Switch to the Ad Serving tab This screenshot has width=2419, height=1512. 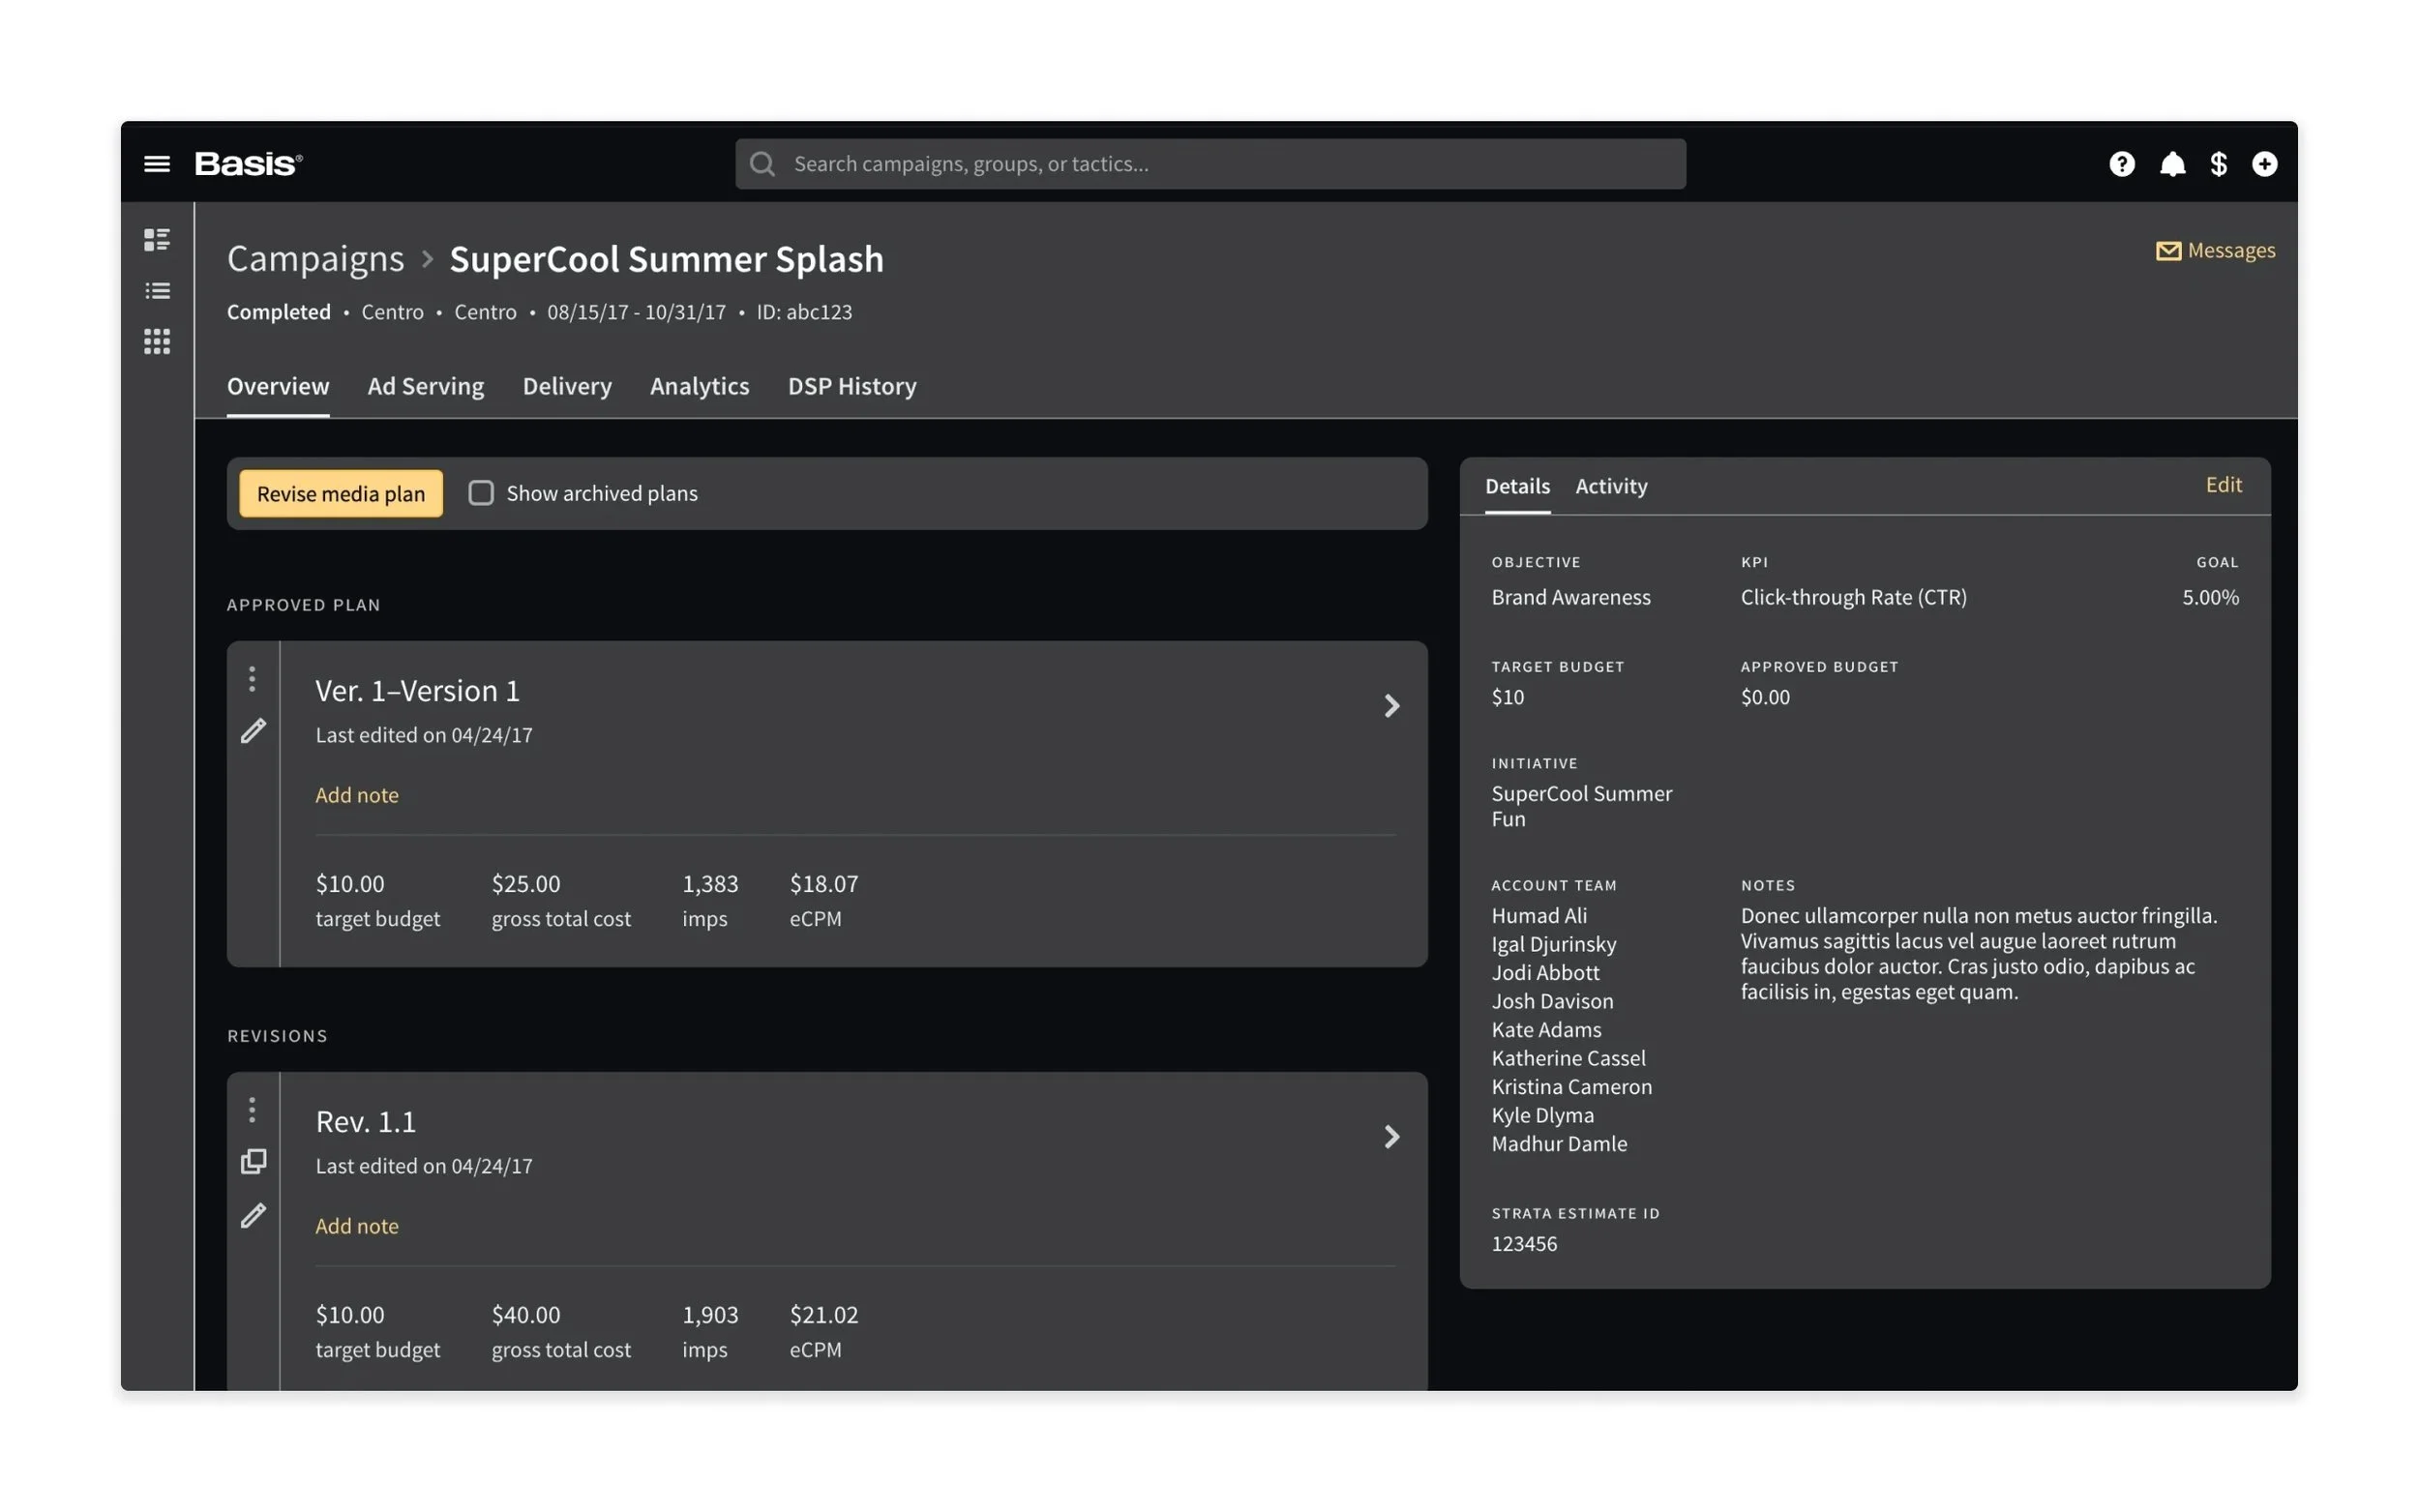pyautogui.click(x=425, y=386)
